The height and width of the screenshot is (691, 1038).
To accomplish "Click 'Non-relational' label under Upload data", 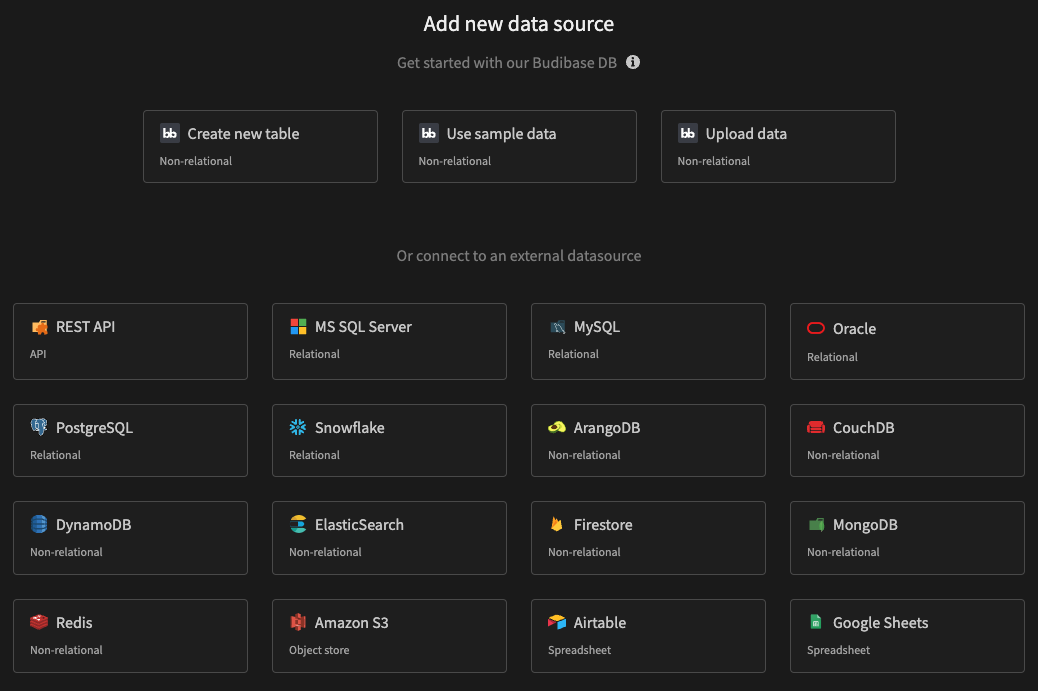I will click(713, 161).
